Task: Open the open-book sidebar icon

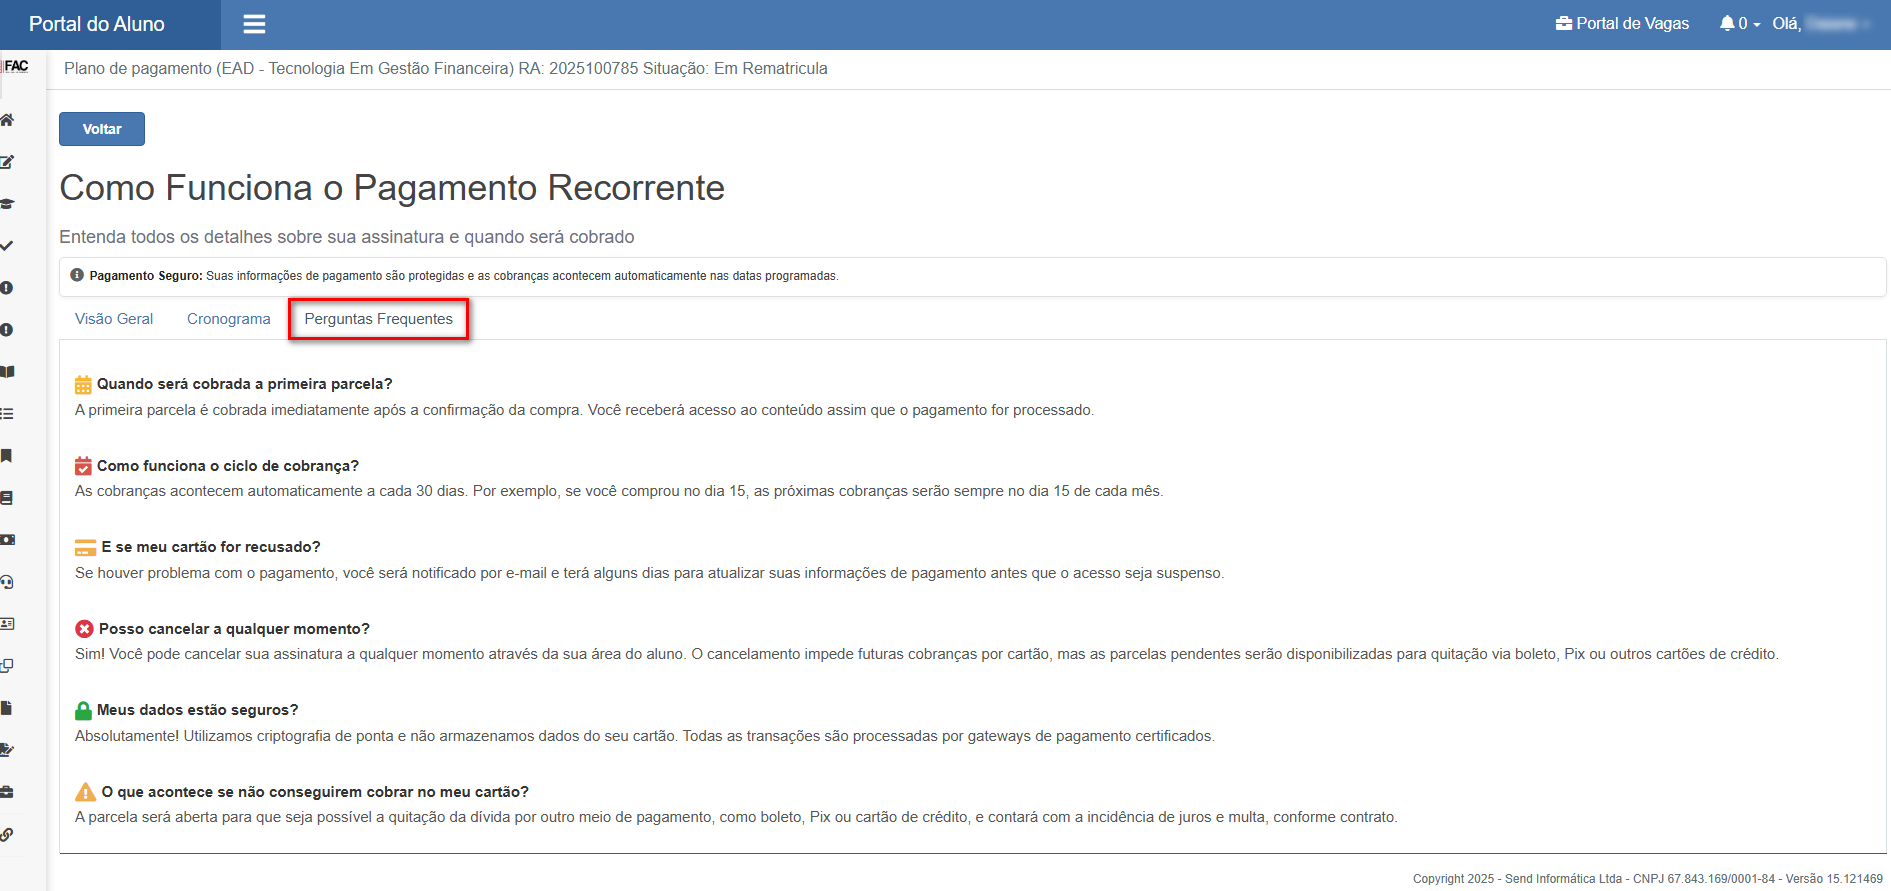Action: (x=7, y=372)
